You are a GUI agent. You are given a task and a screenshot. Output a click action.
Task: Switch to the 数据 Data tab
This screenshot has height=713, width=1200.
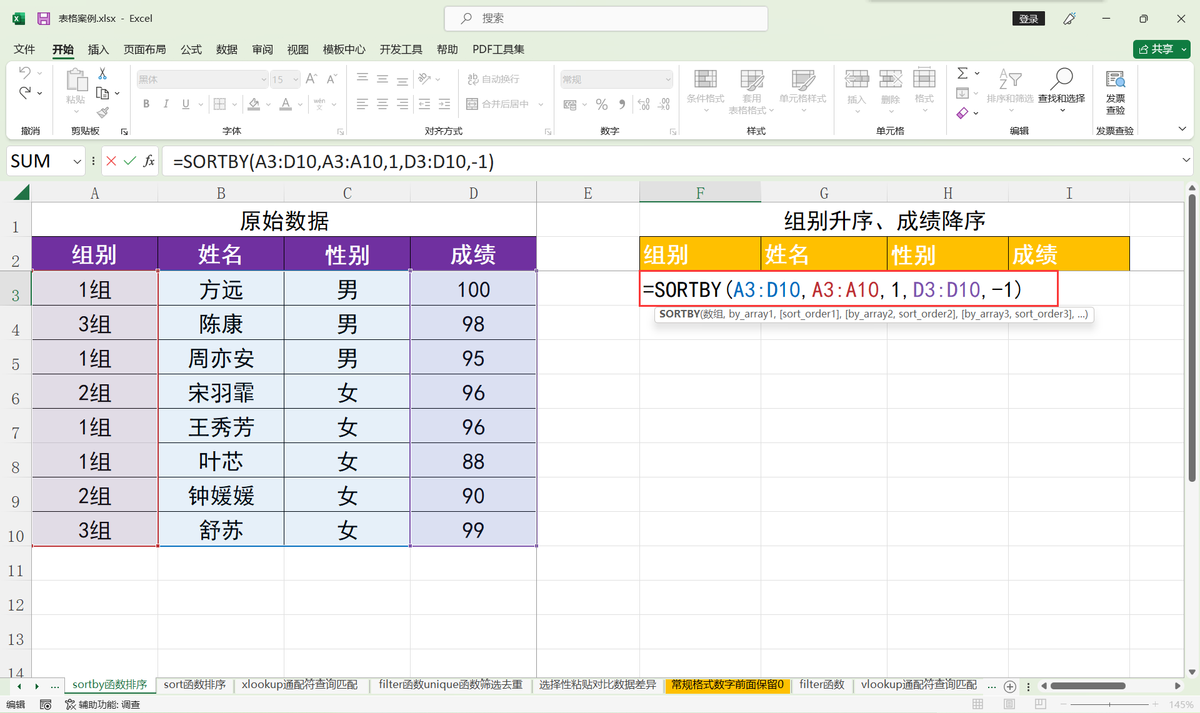click(227, 49)
